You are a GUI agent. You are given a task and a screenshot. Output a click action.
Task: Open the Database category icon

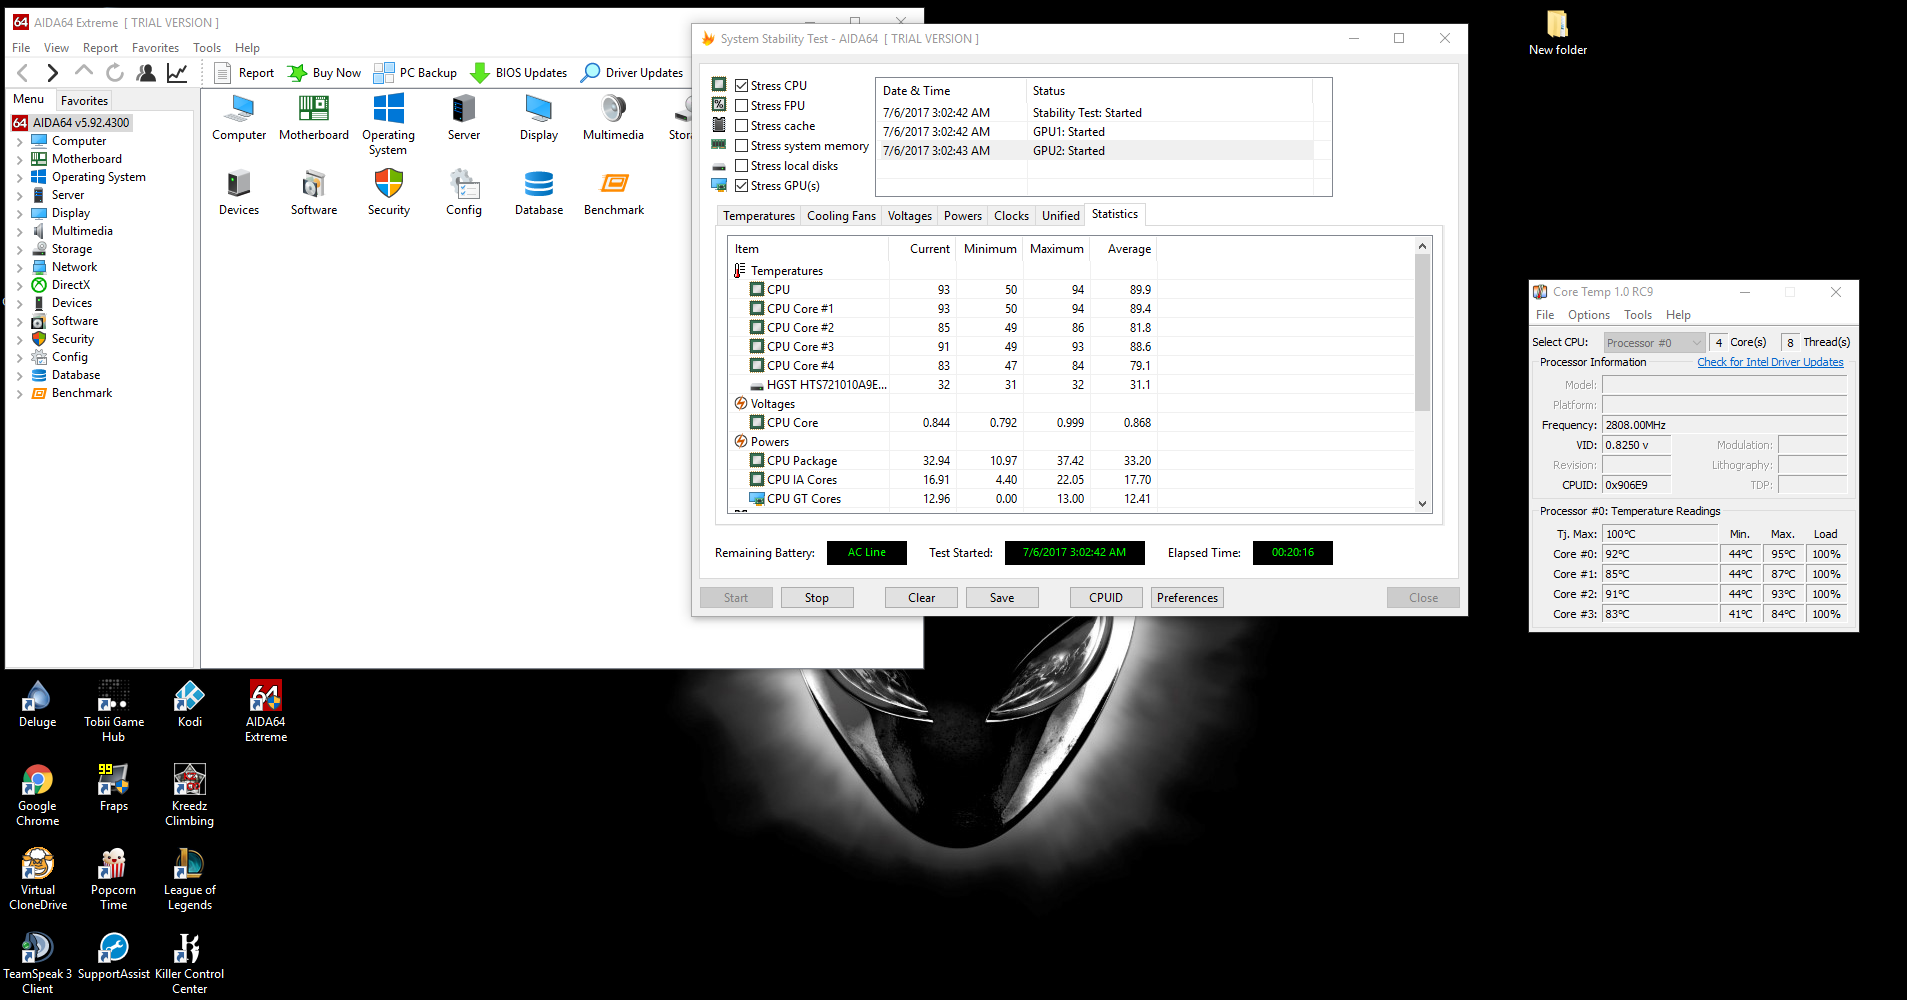[x=539, y=193]
